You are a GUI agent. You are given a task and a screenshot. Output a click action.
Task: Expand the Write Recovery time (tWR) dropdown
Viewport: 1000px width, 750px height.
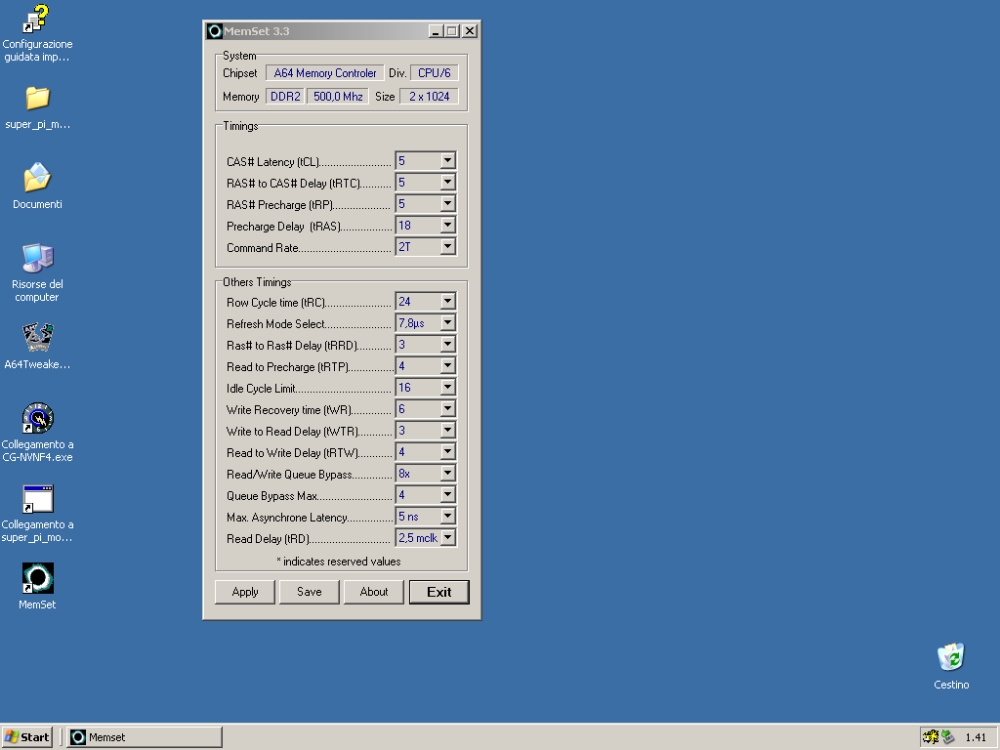448,409
